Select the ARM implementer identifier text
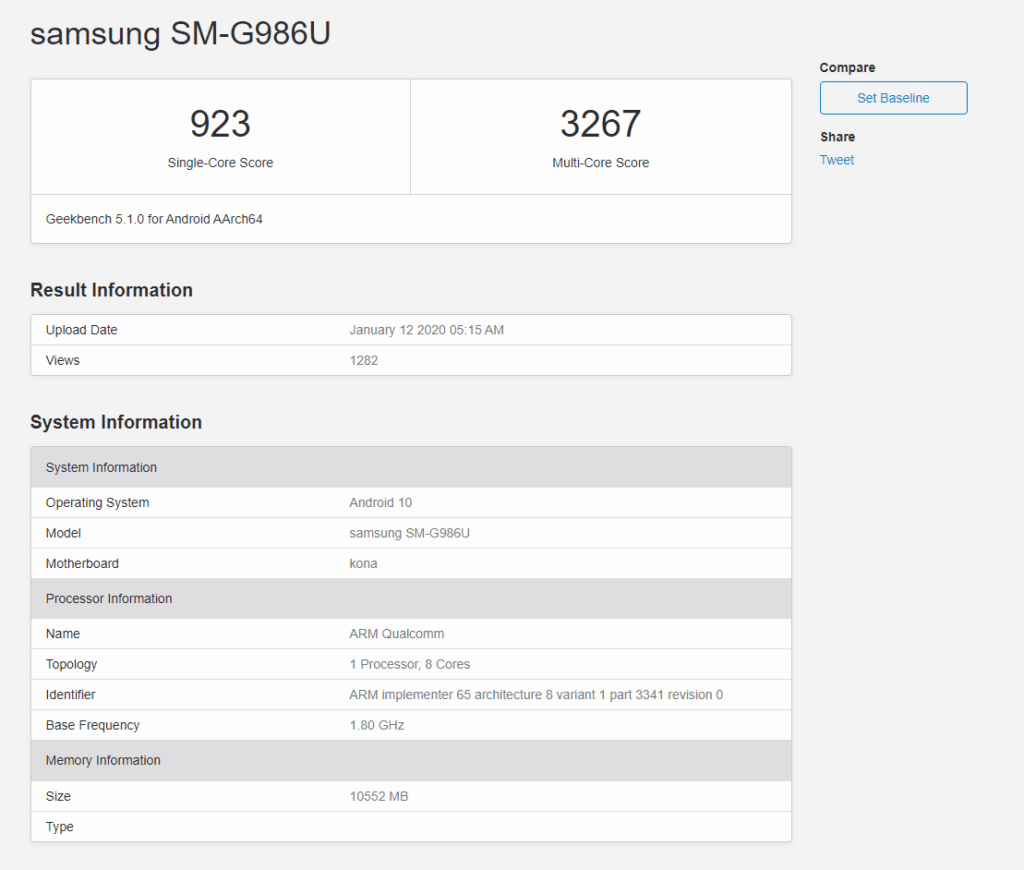The image size is (1024, 870). point(535,695)
